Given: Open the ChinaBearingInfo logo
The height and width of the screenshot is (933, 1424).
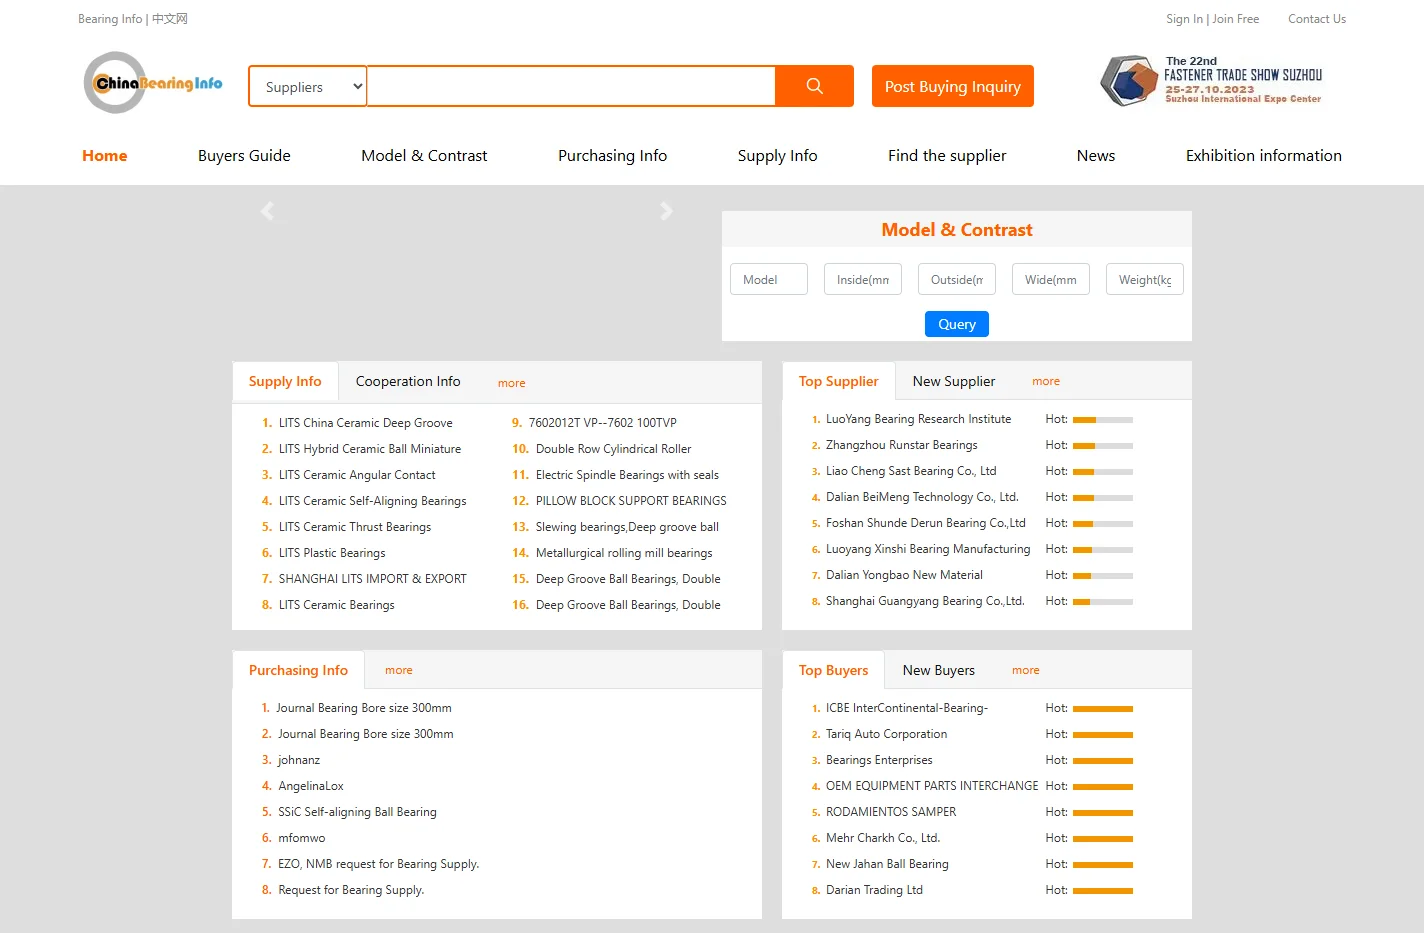Looking at the screenshot, I should coord(153,83).
